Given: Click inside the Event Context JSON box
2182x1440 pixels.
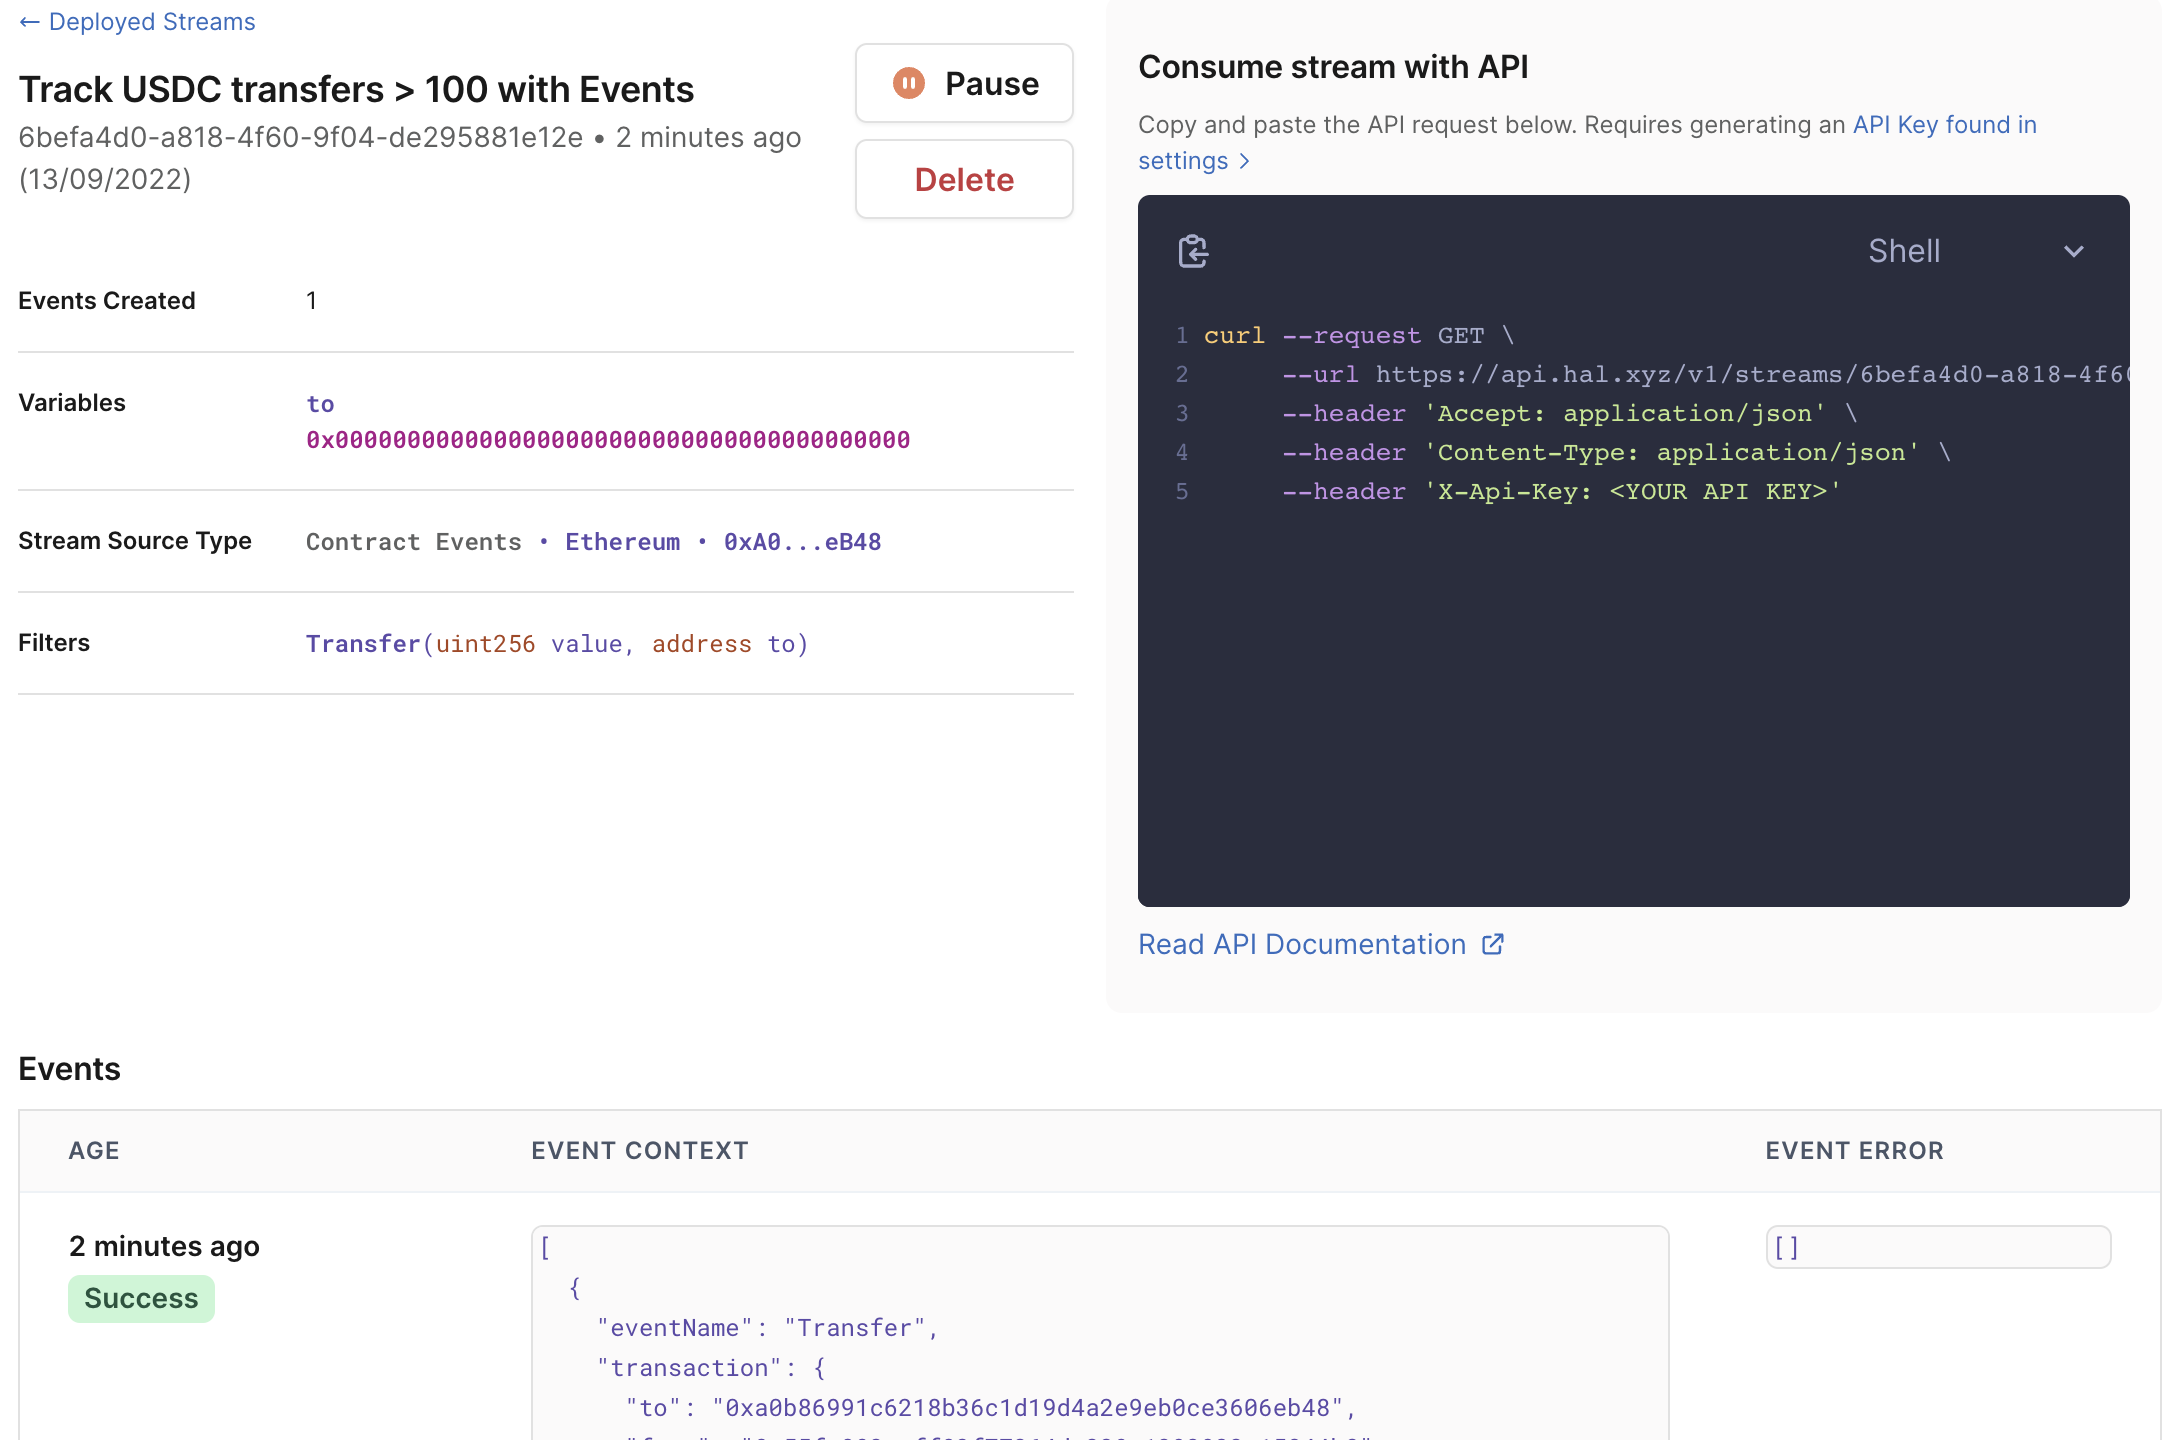Looking at the screenshot, I should pos(1100,1330).
